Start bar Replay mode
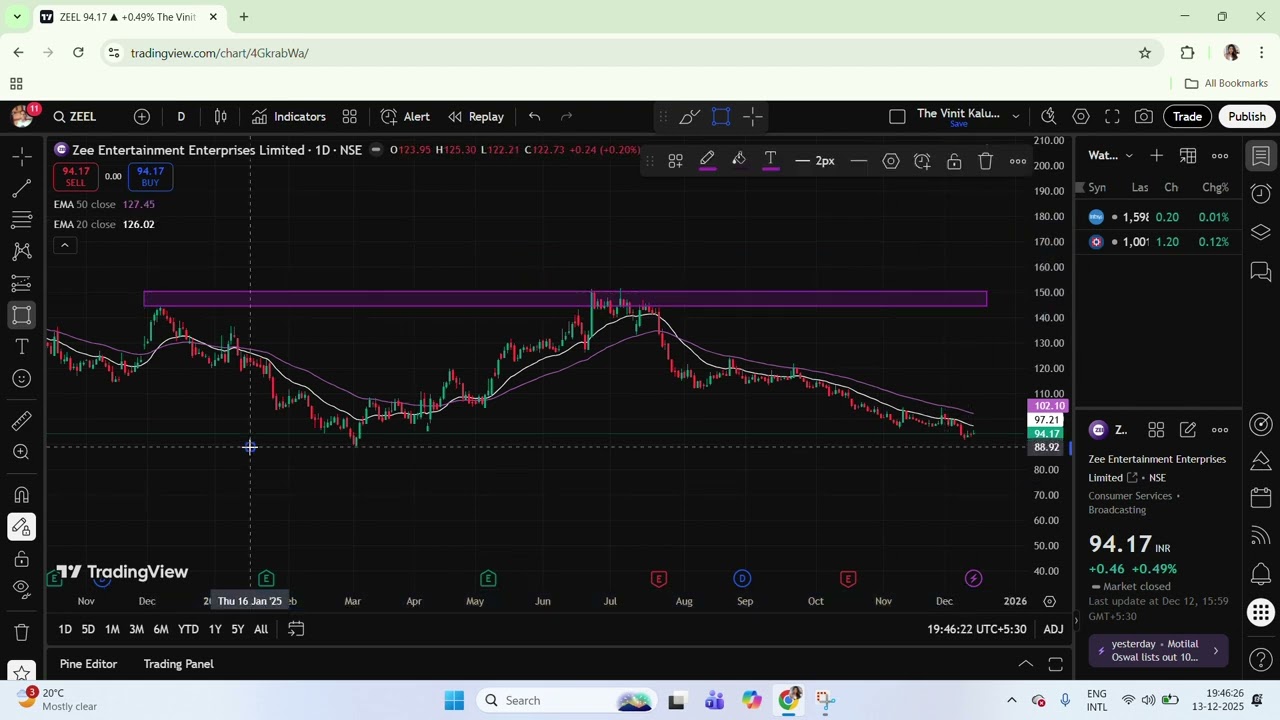The height and width of the screenshot is (720, 1280). point(476,117)
